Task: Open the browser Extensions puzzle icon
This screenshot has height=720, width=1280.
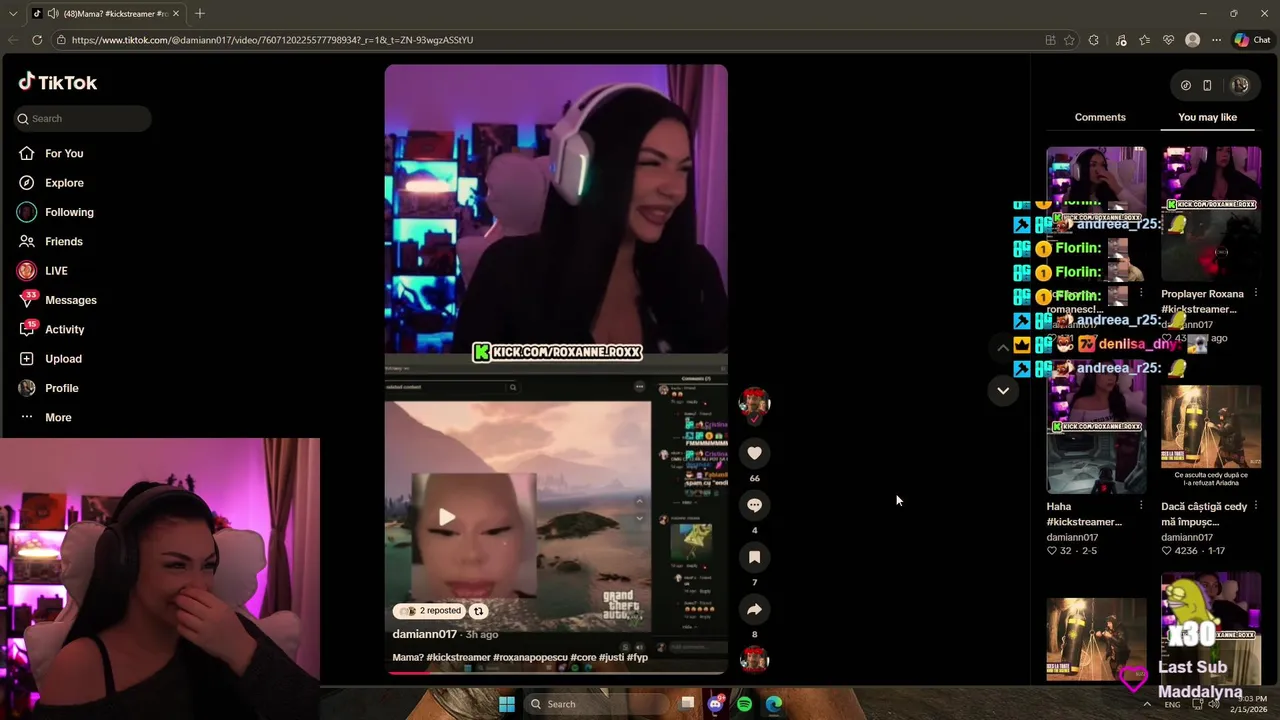Action: (1094, 40)
